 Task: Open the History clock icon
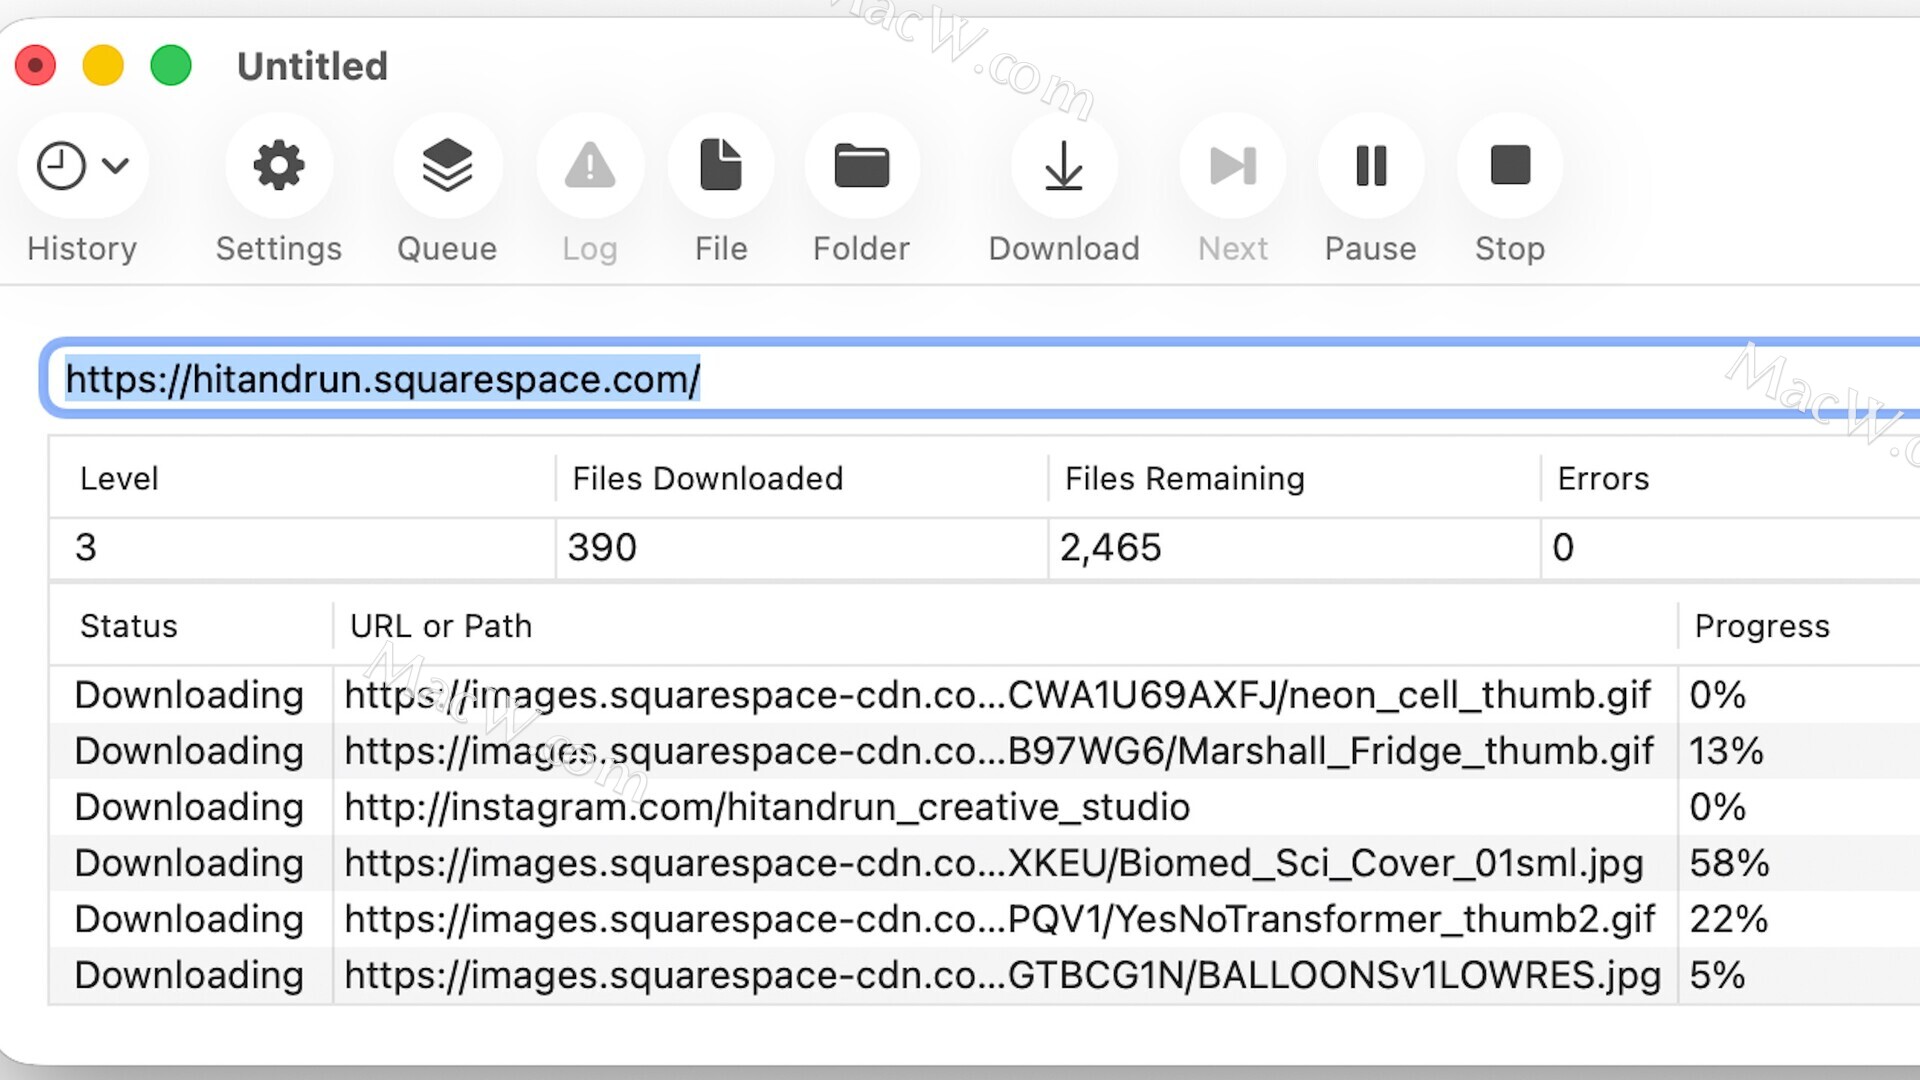coord(61,166)
